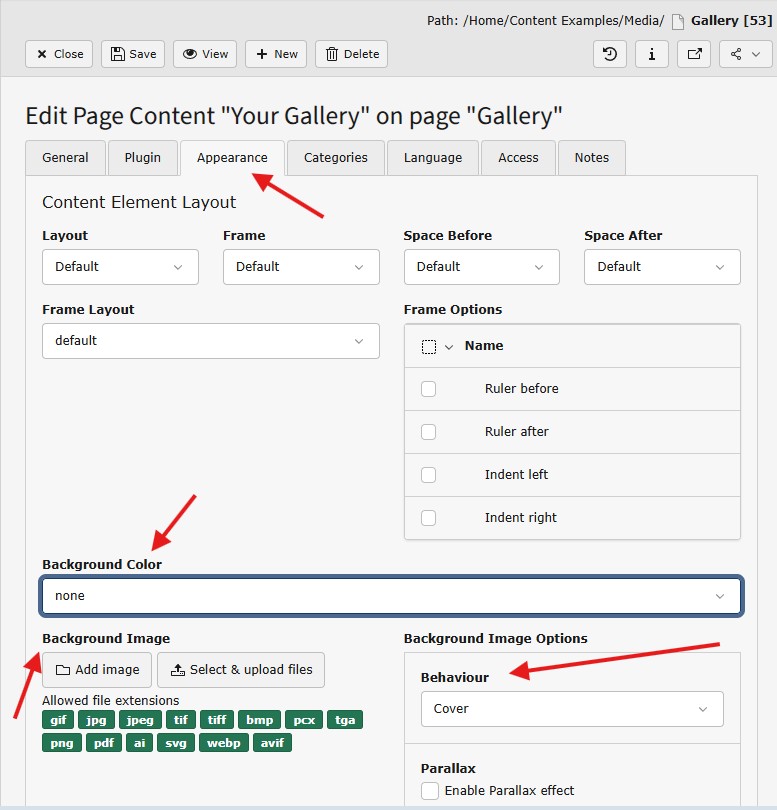The width and height of the screenshot is (777, 810).
Task: Click New to create content element
Action: 276,54
